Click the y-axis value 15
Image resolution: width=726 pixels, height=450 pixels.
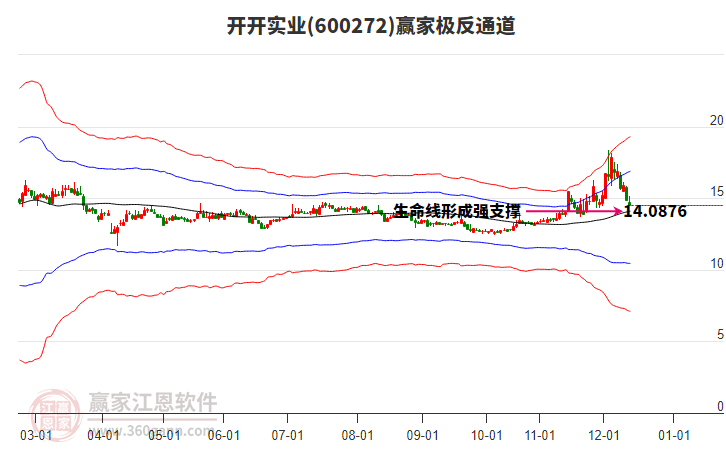point(716,192)
